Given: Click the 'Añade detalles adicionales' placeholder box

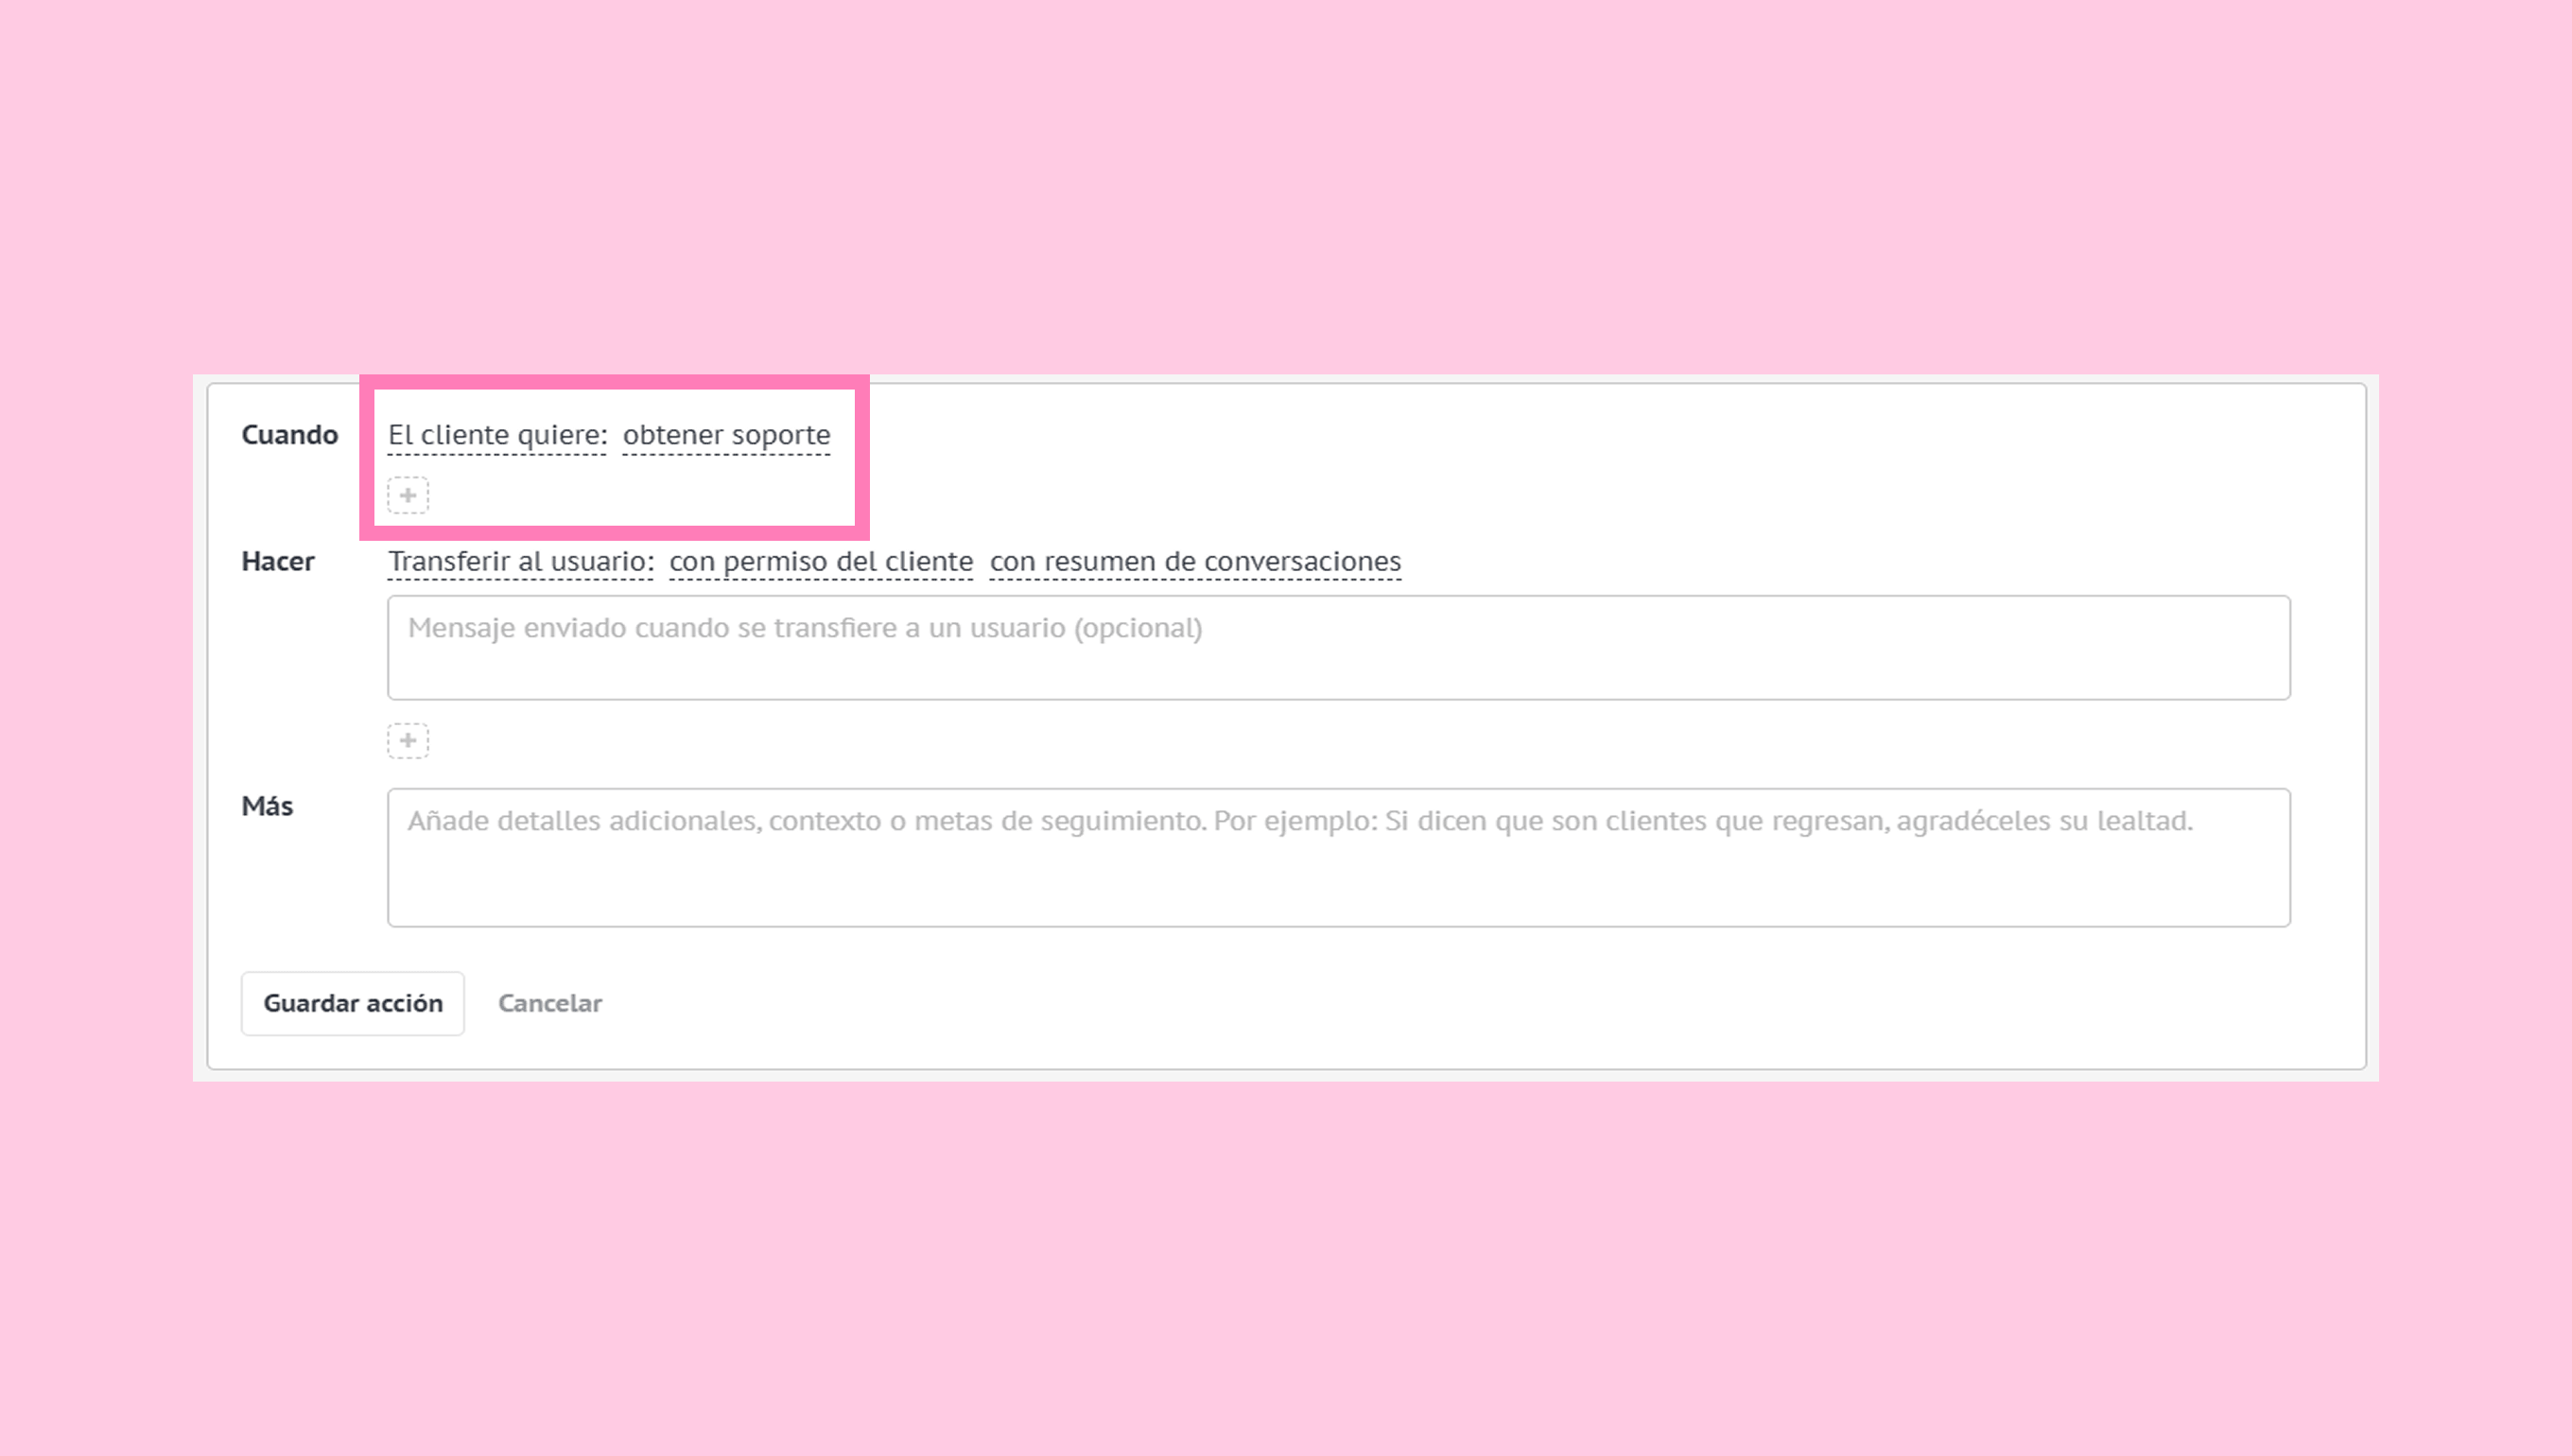Looking at the screenshot, I should pos(1338,857).
